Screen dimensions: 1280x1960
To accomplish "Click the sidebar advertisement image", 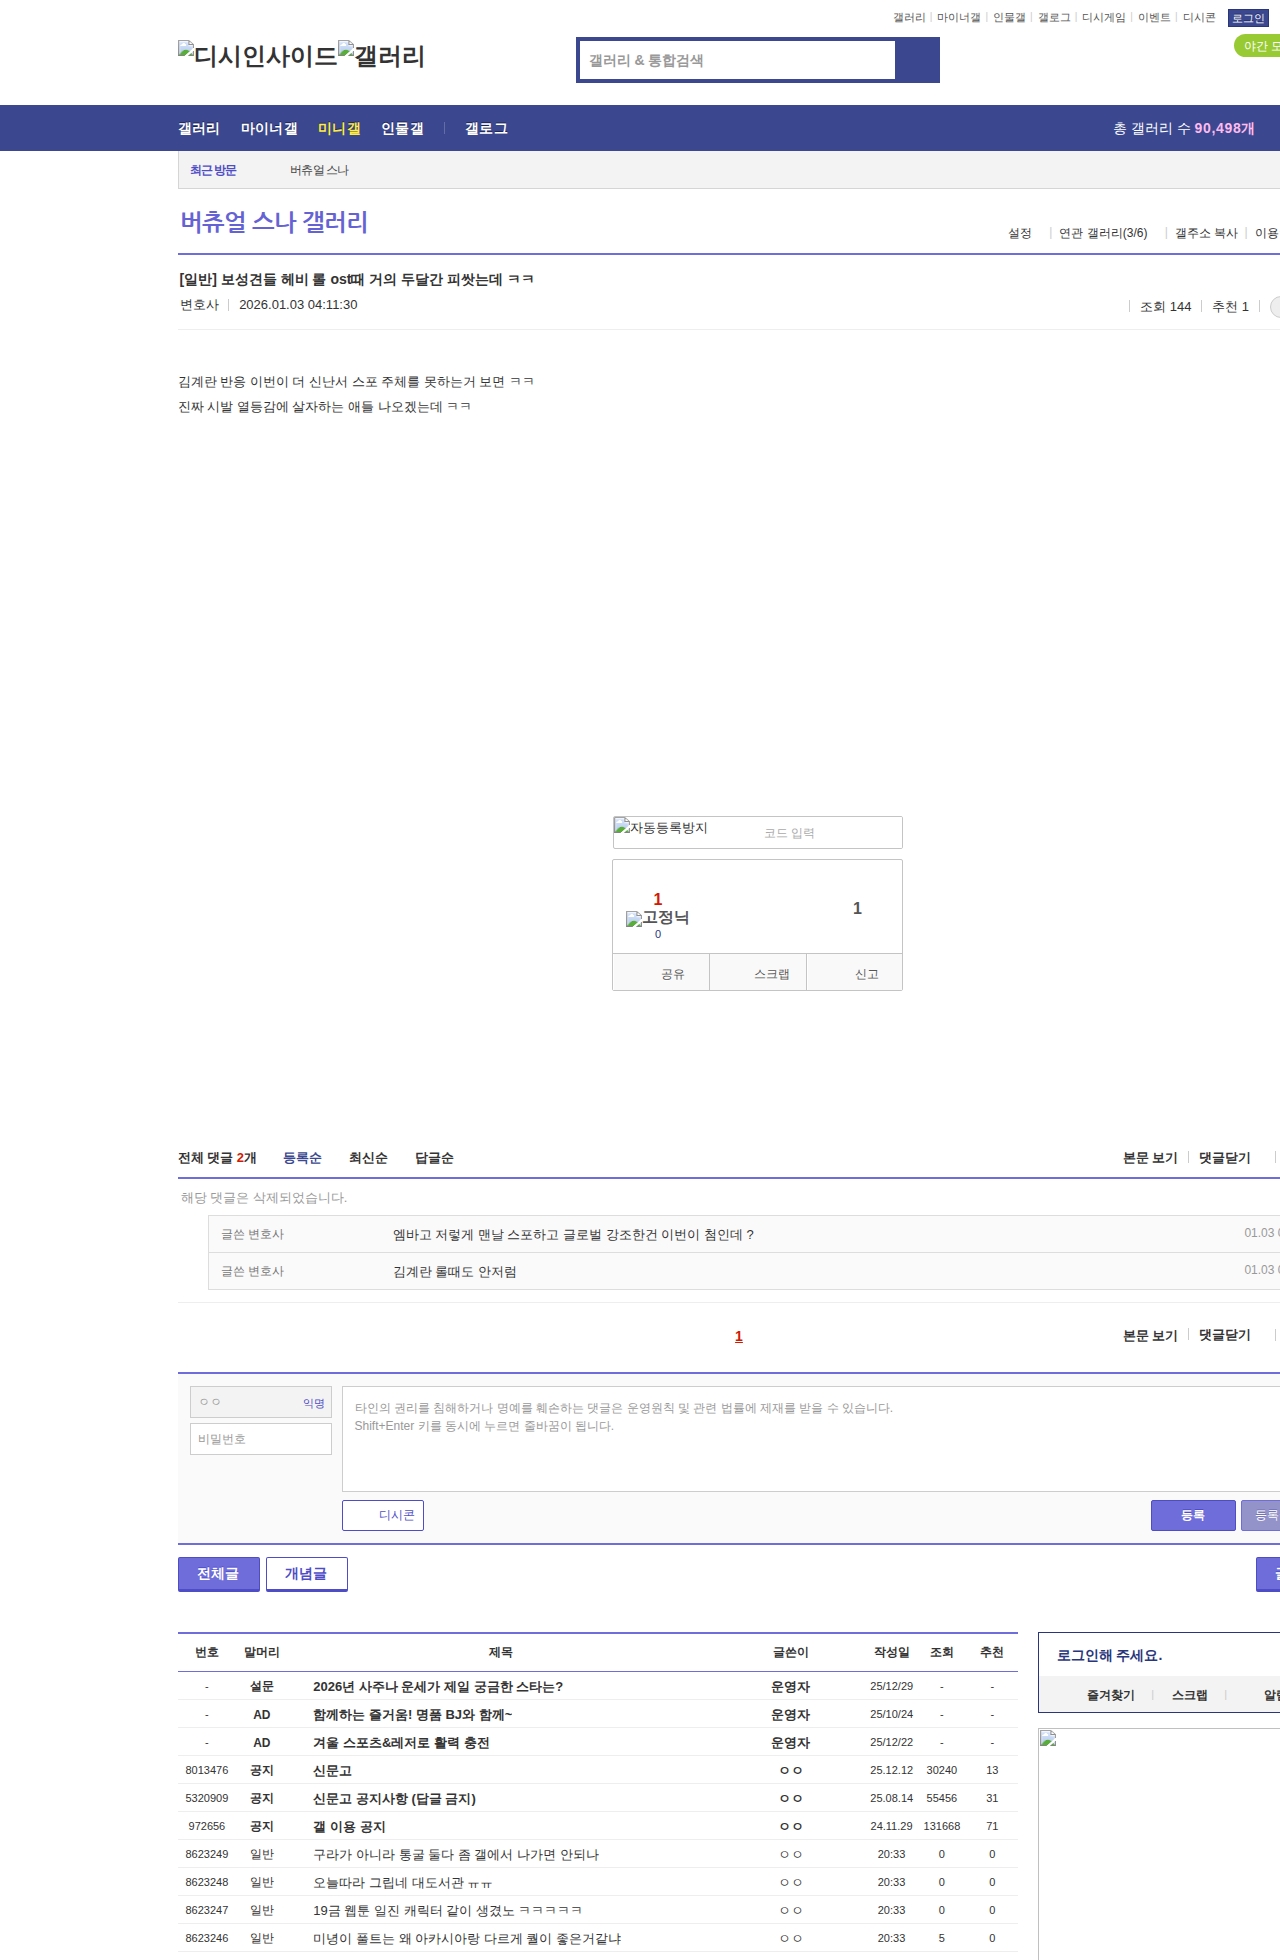I will (1048, 1739).
